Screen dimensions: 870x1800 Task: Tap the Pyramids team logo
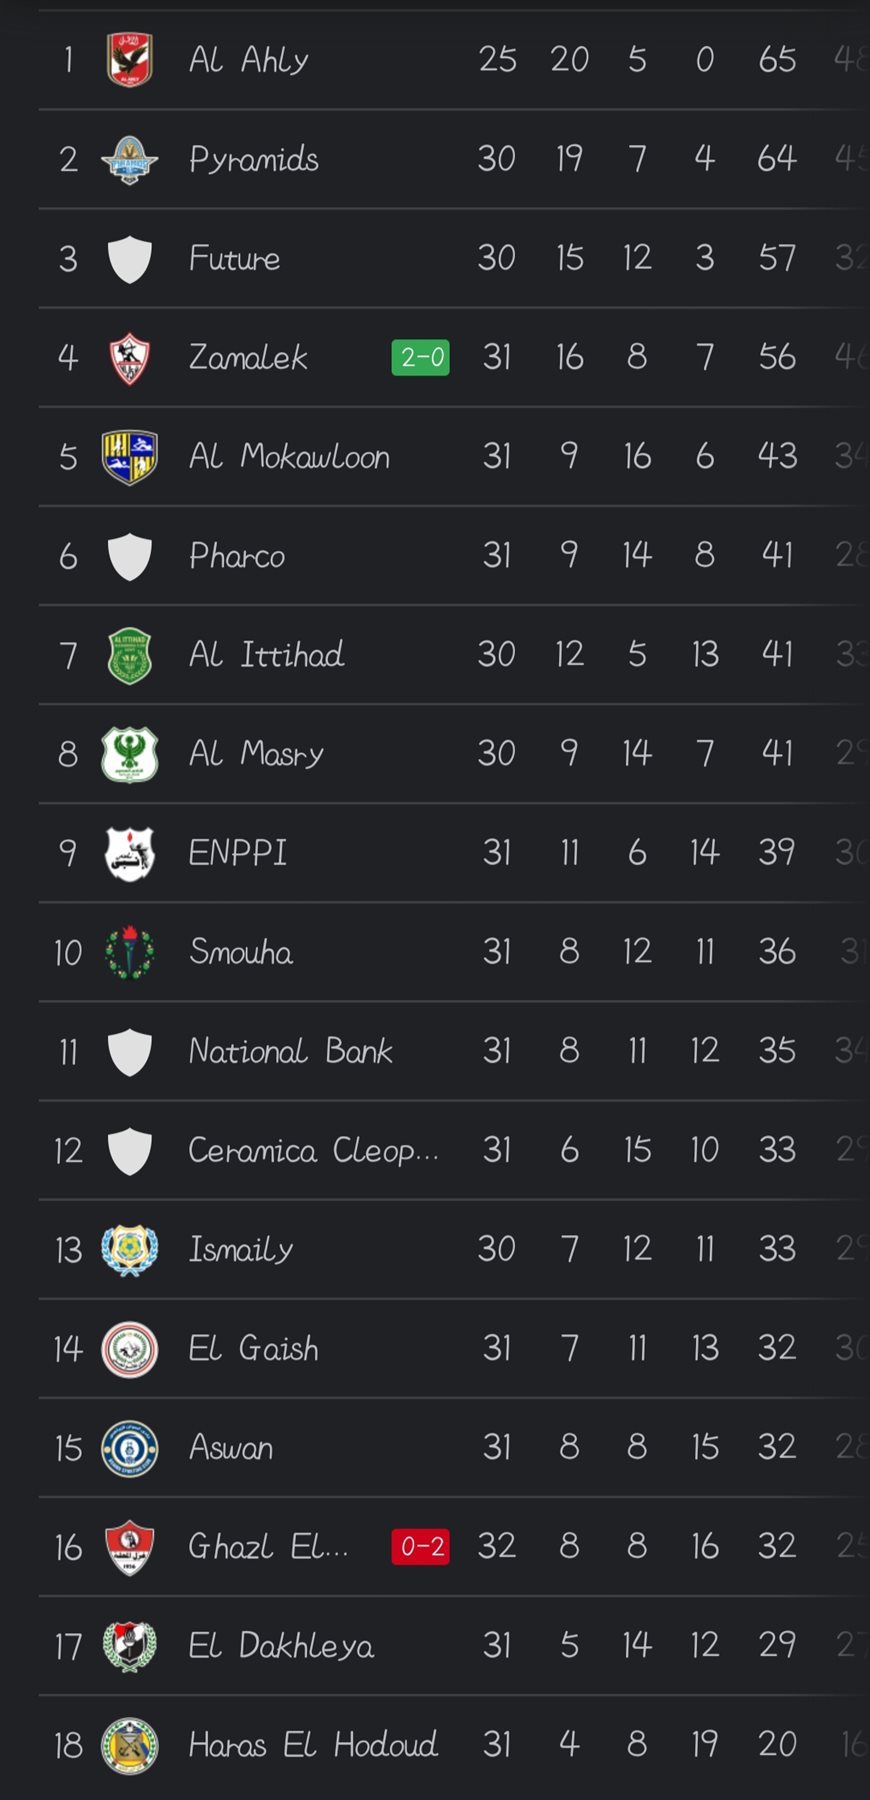click(x=130, y=159)
